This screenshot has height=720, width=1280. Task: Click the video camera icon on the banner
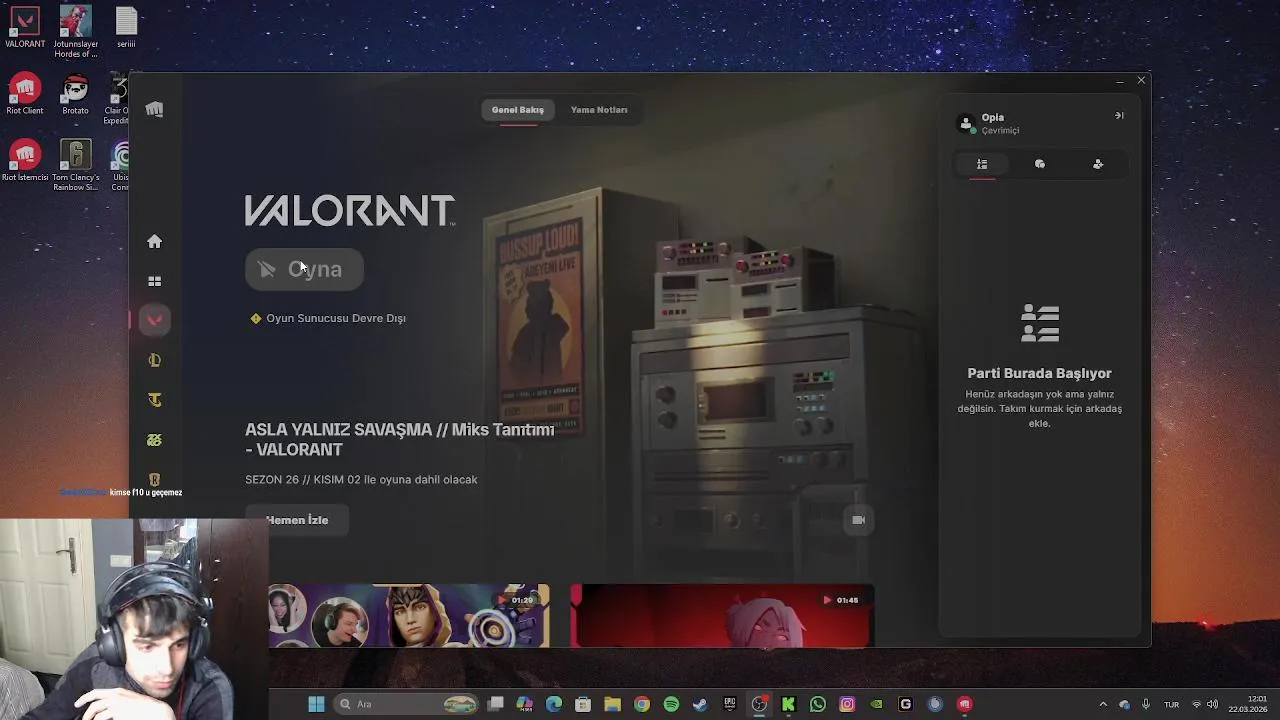pos(858,520)
